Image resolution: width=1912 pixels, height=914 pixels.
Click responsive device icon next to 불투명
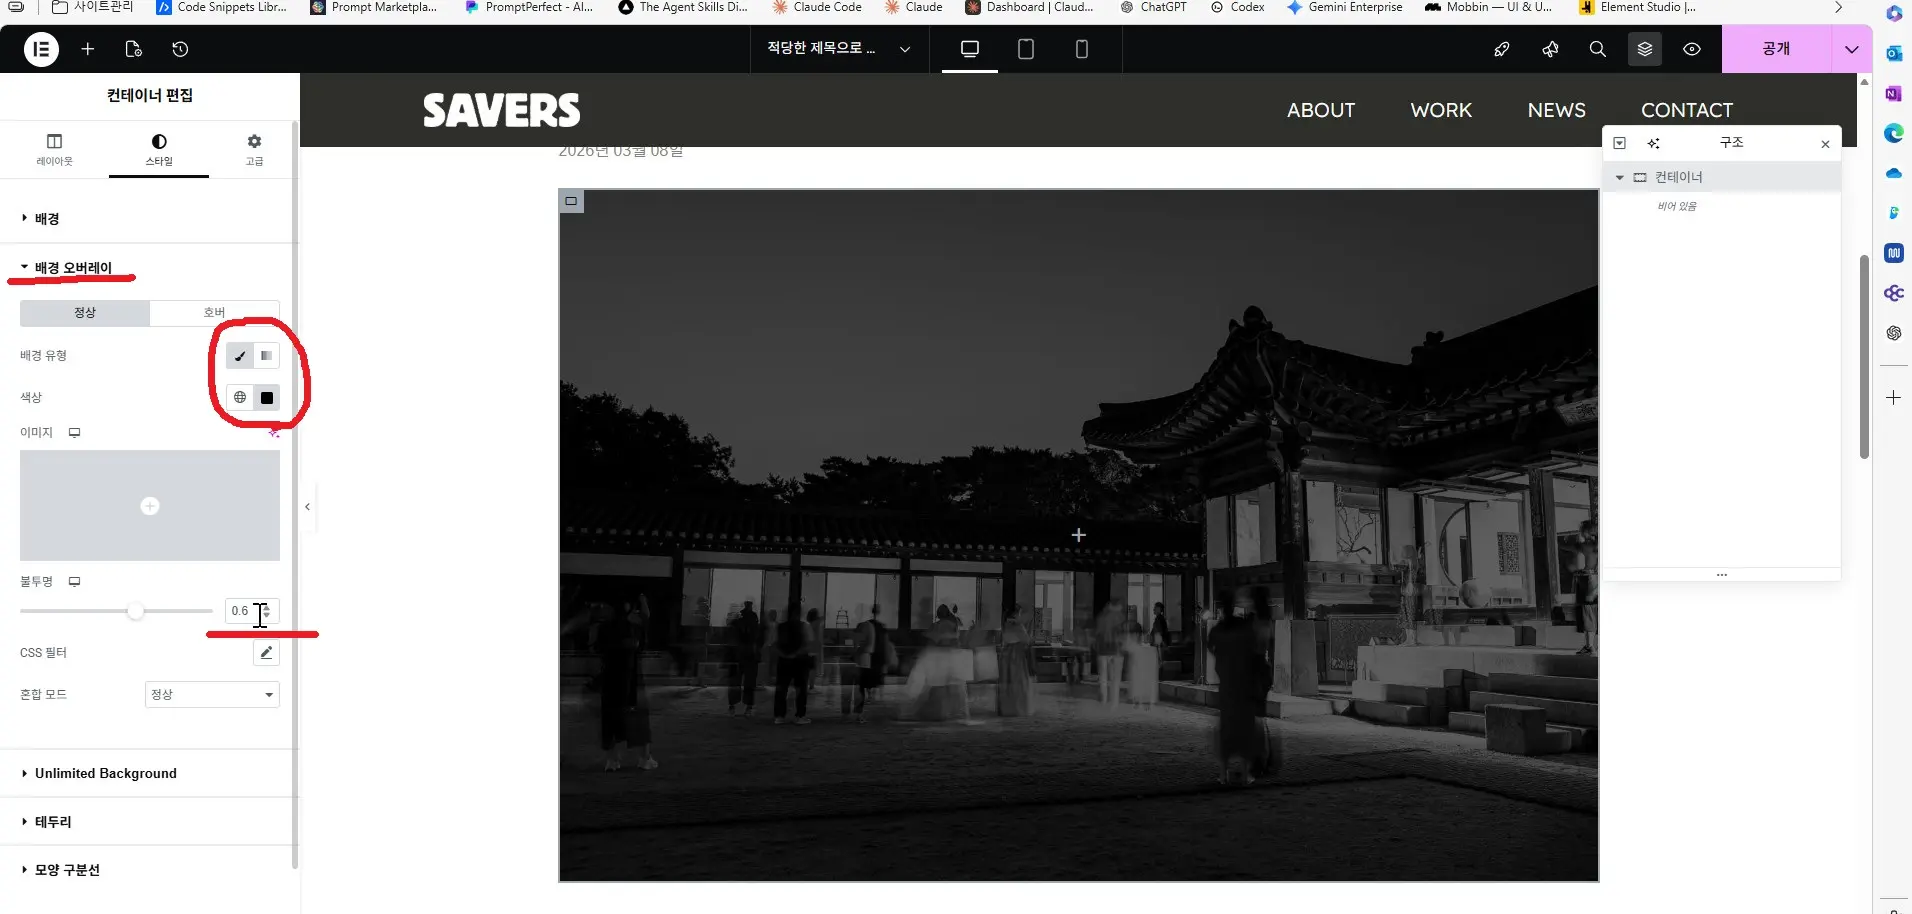tap(74, 582)
